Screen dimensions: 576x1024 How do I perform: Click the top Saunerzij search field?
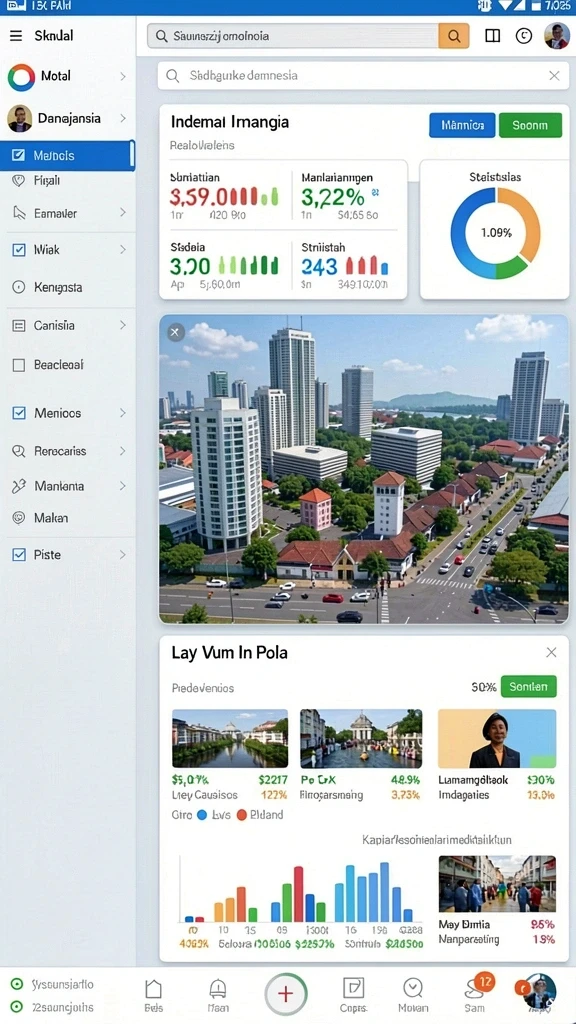point(293,36)
